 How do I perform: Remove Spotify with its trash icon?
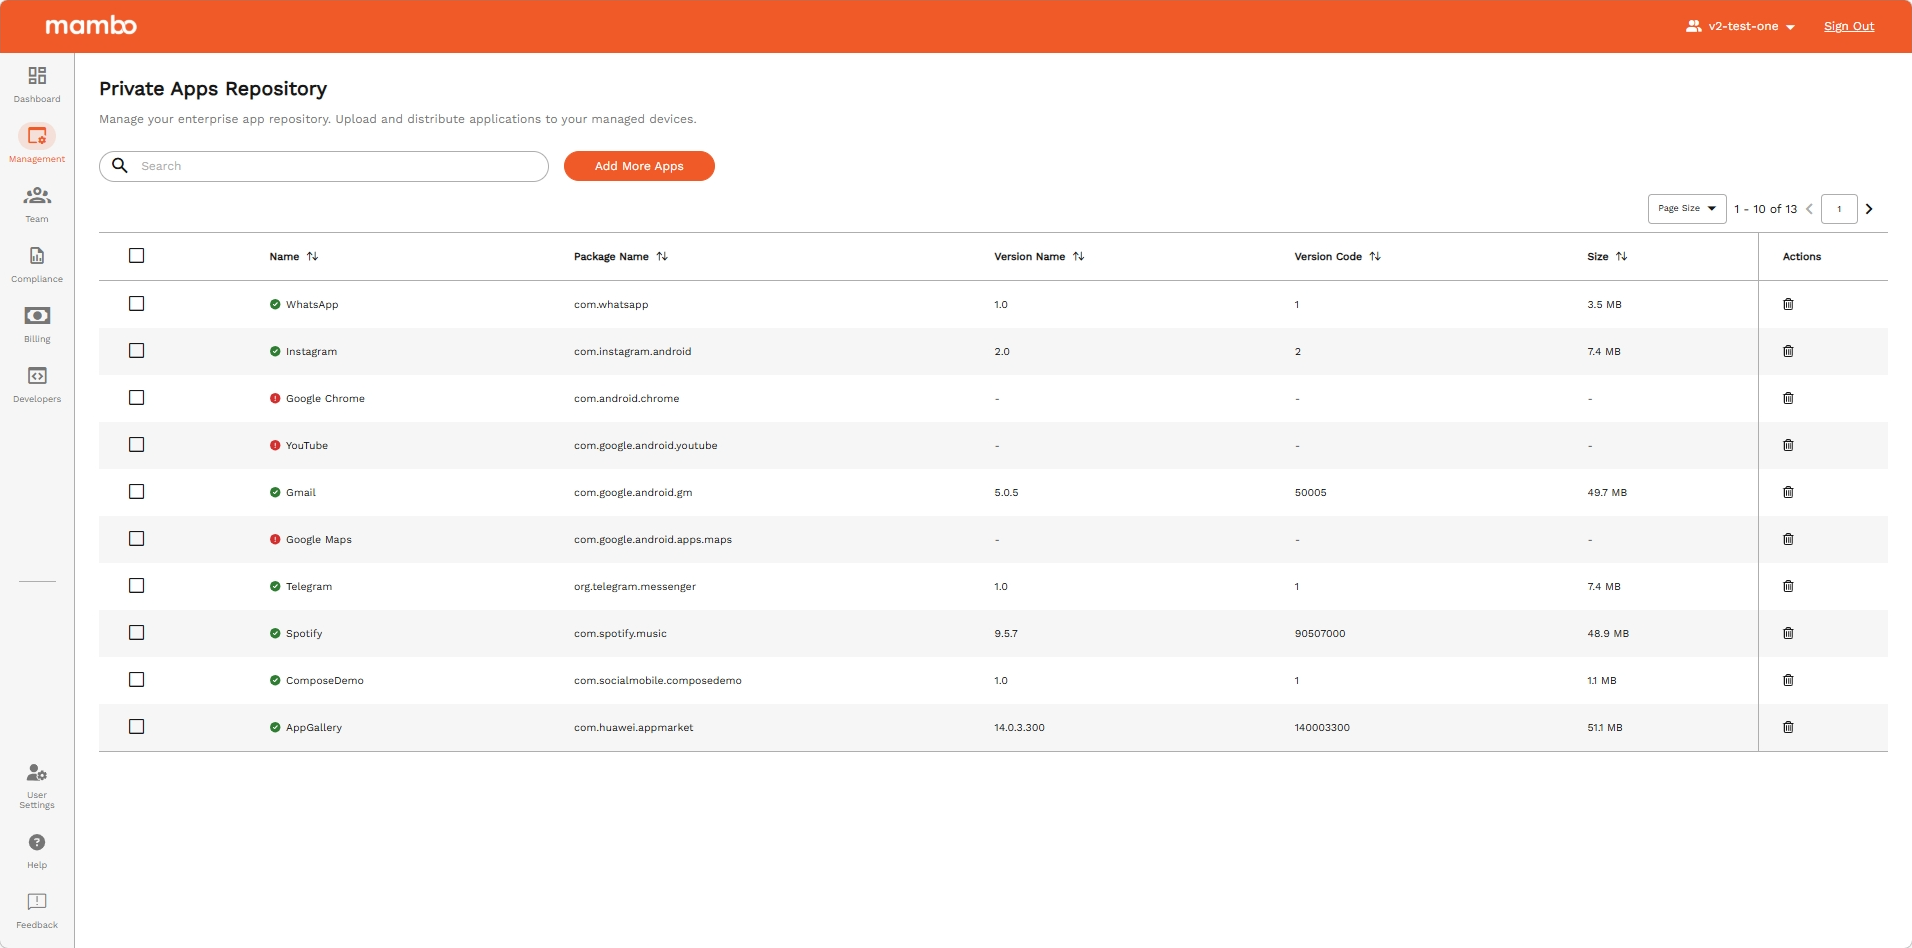point(1788,633)
